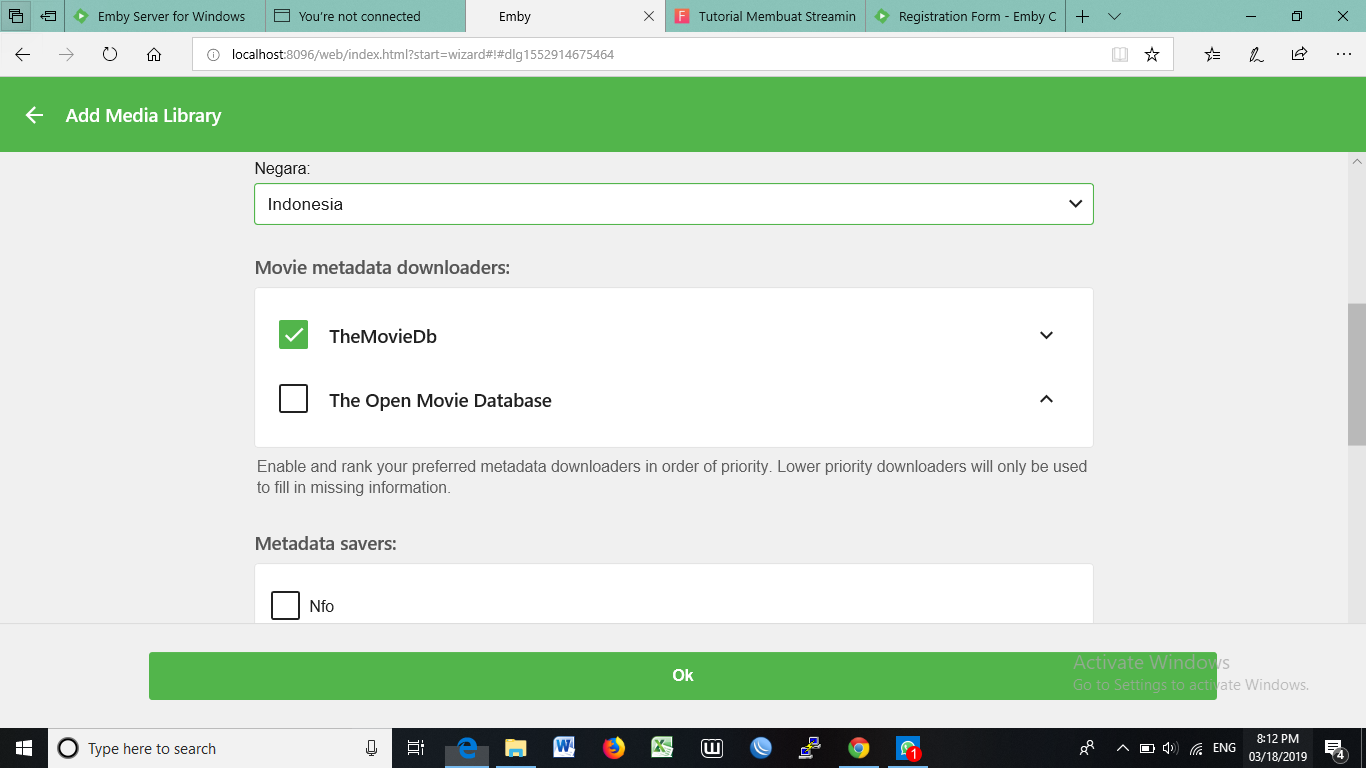Open Microsoft Word from taskbar

(x=564, y=748)
